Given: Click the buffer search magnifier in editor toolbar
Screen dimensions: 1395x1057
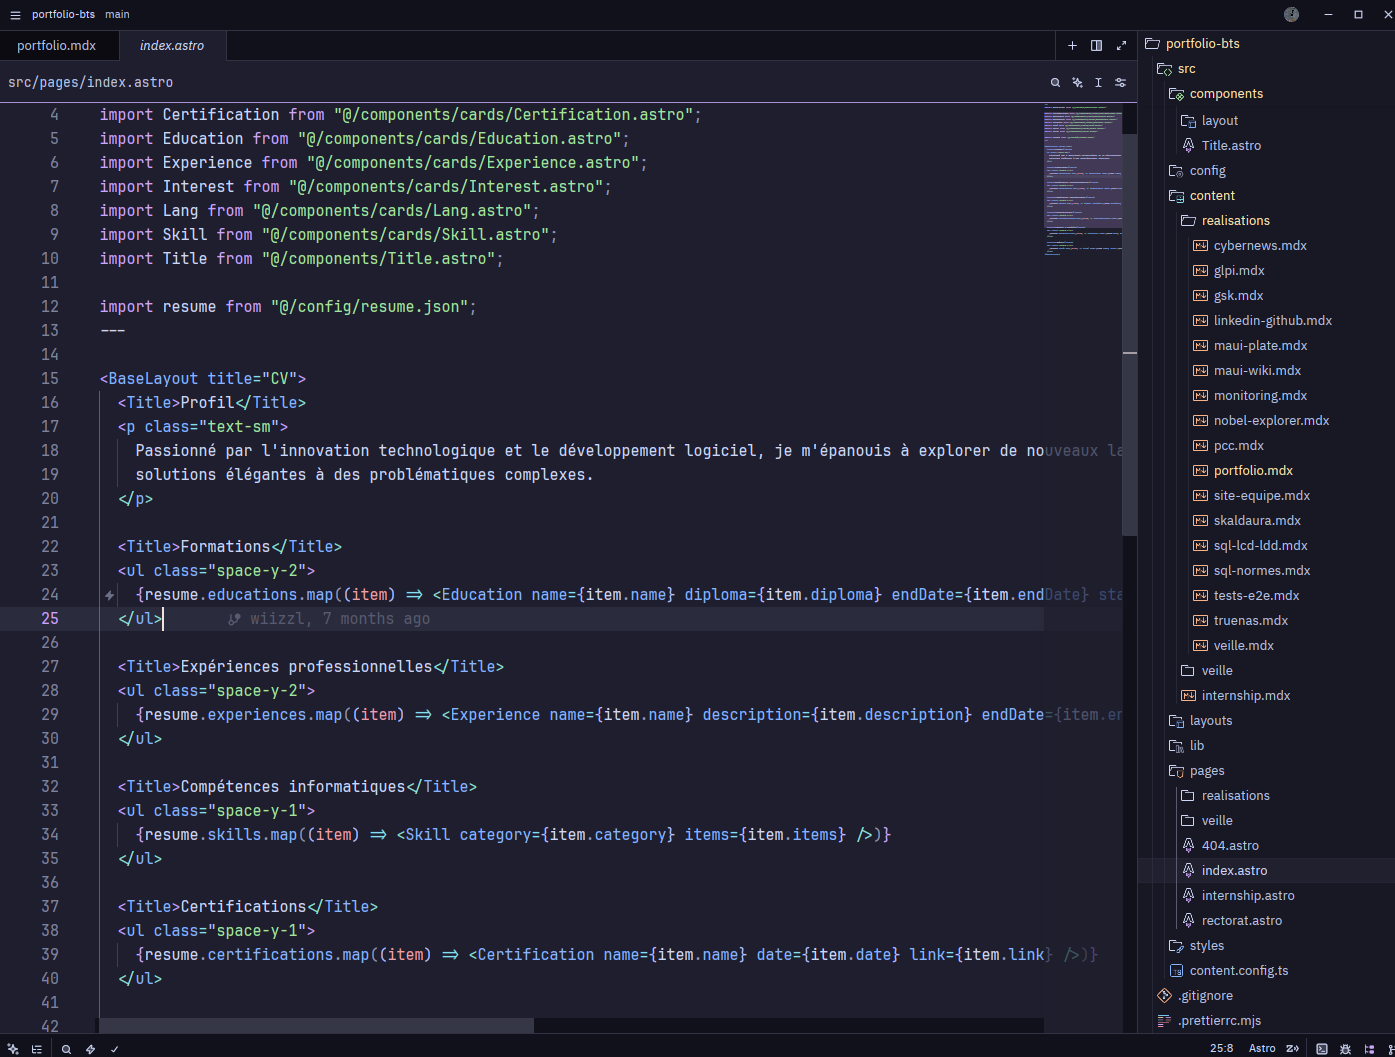Looking at the screenshot, I should click(1055, 83).
